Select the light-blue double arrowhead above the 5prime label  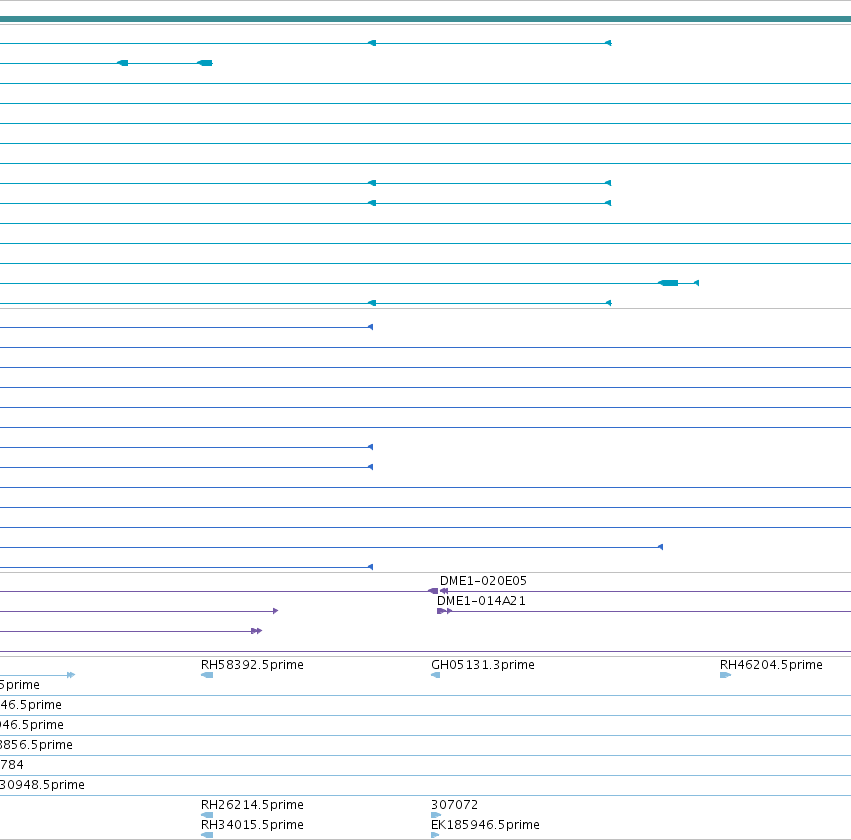(71, 675)
